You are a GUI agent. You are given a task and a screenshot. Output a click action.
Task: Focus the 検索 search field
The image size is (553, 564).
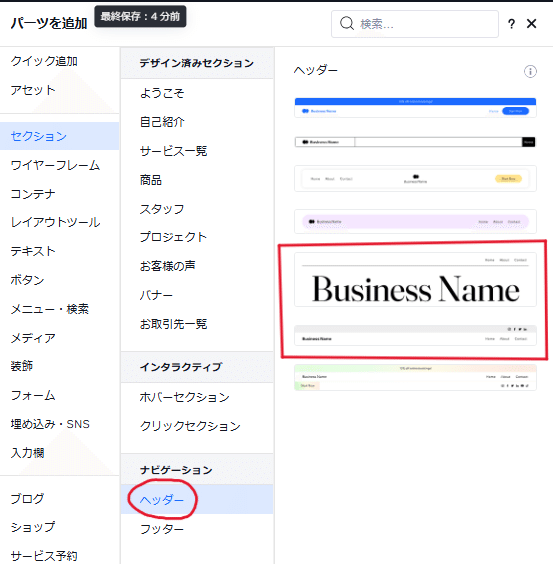click(415, 24)
